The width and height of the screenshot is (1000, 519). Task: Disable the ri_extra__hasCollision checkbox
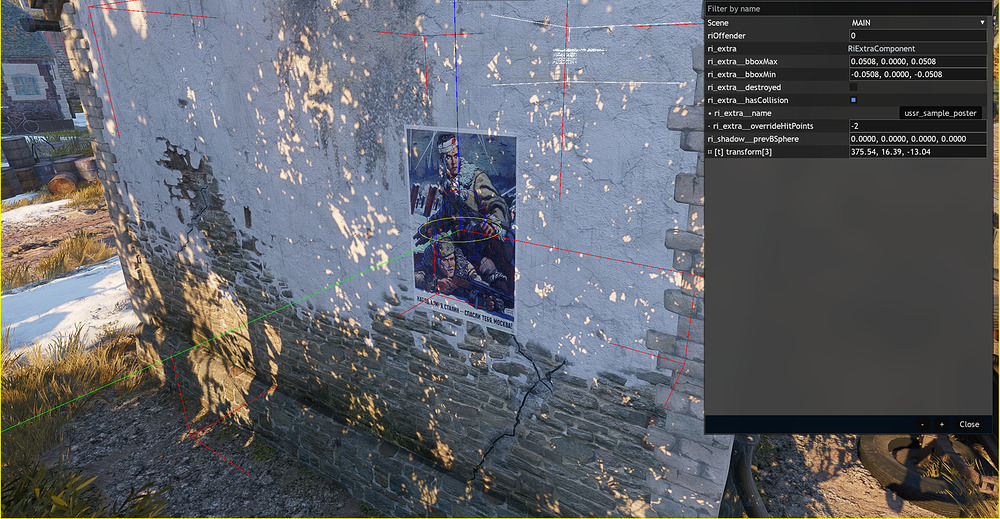coord(853,100)
